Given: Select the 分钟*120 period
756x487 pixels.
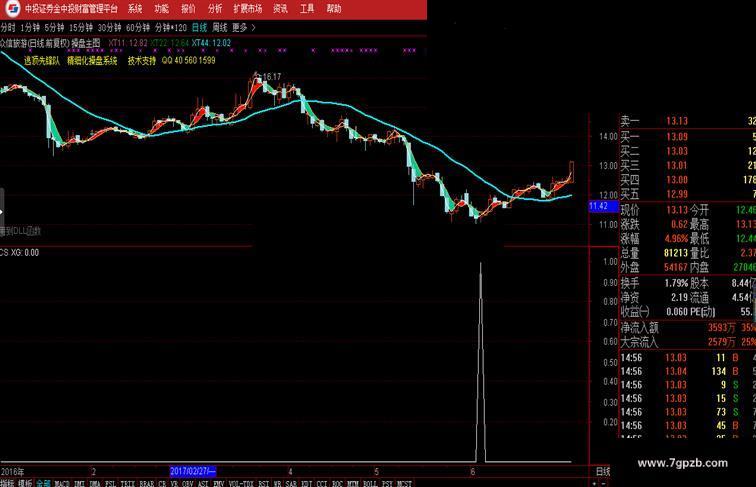Looking at the screenshot, I should tap(171, 27).
